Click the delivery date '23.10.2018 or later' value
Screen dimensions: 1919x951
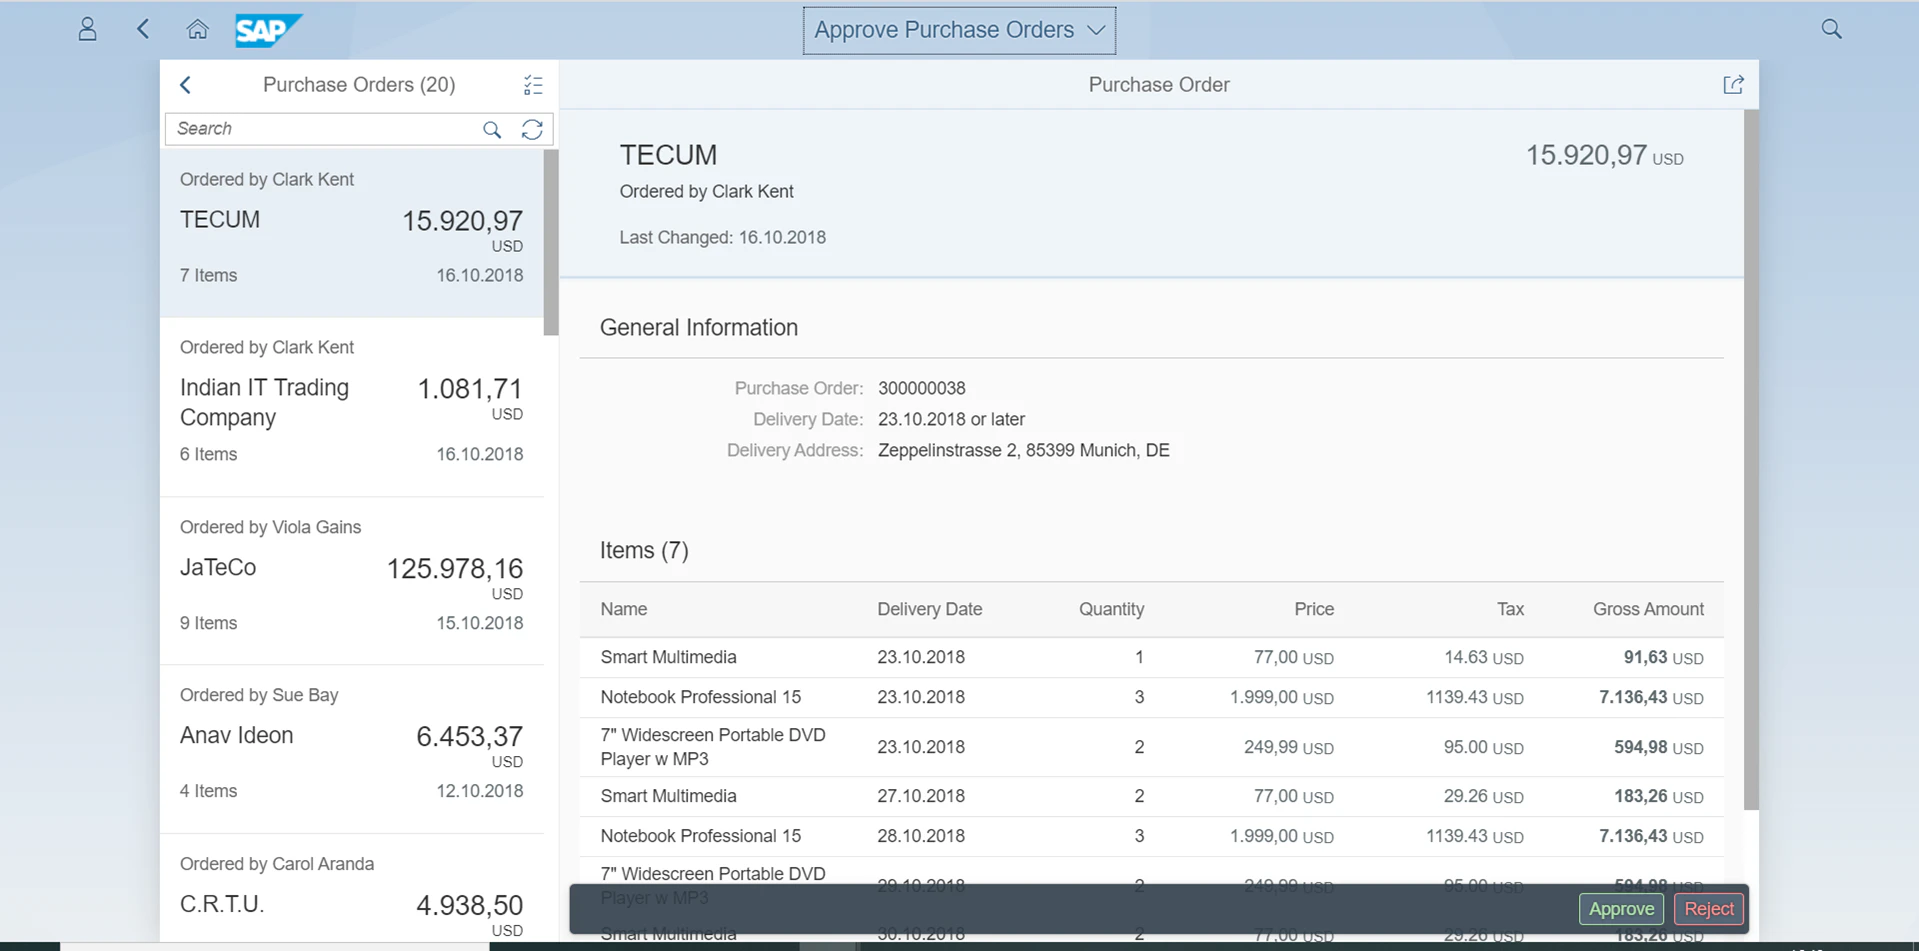pyautogui.click(x=951, y=419)
